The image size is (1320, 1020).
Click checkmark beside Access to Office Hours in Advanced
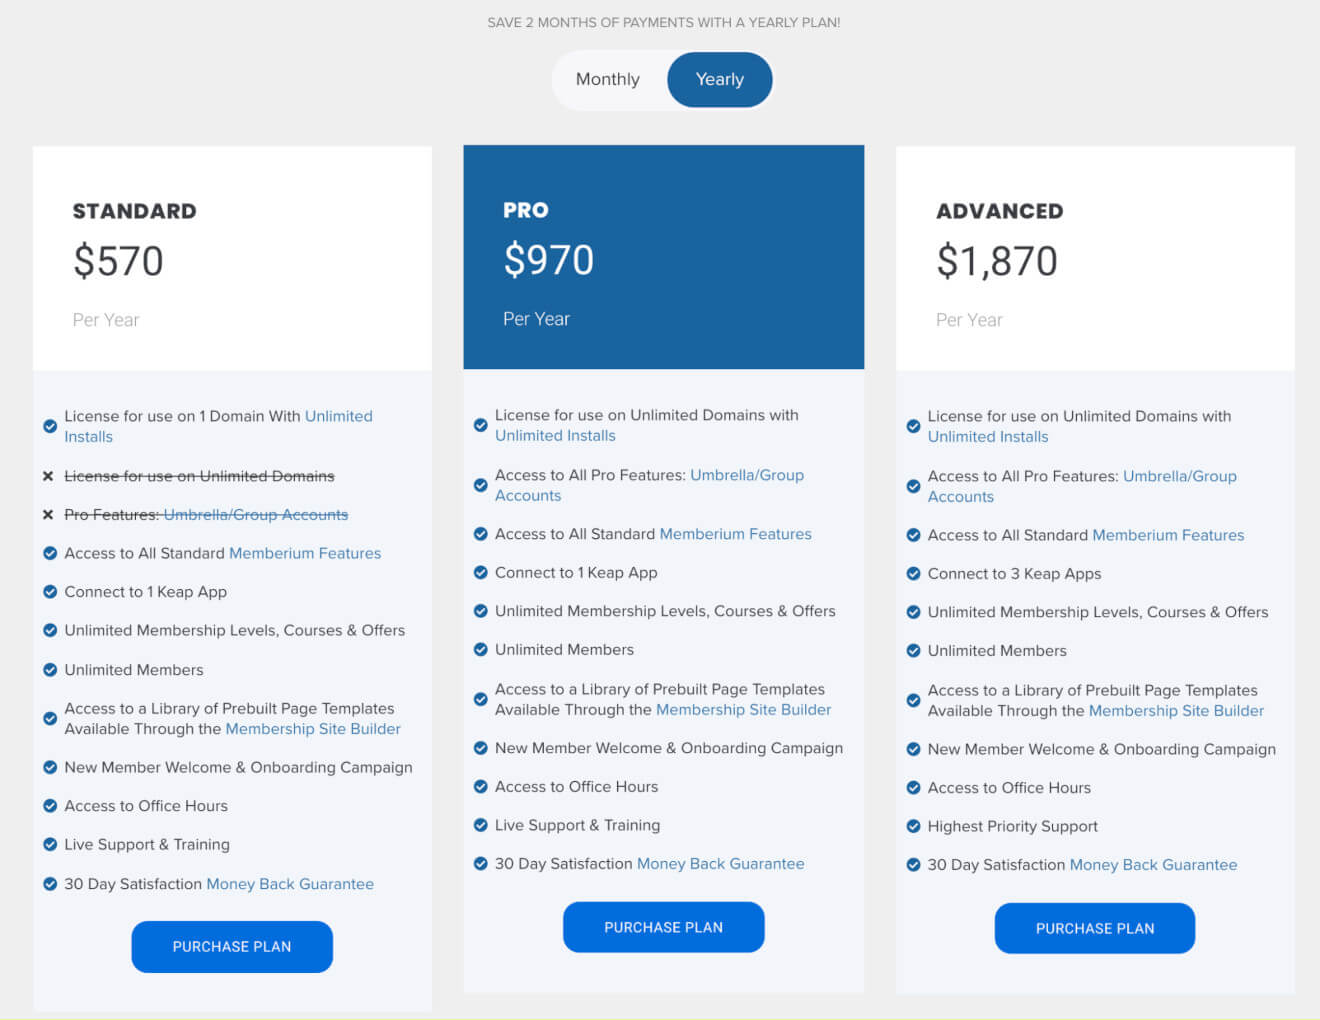point(913,787)
